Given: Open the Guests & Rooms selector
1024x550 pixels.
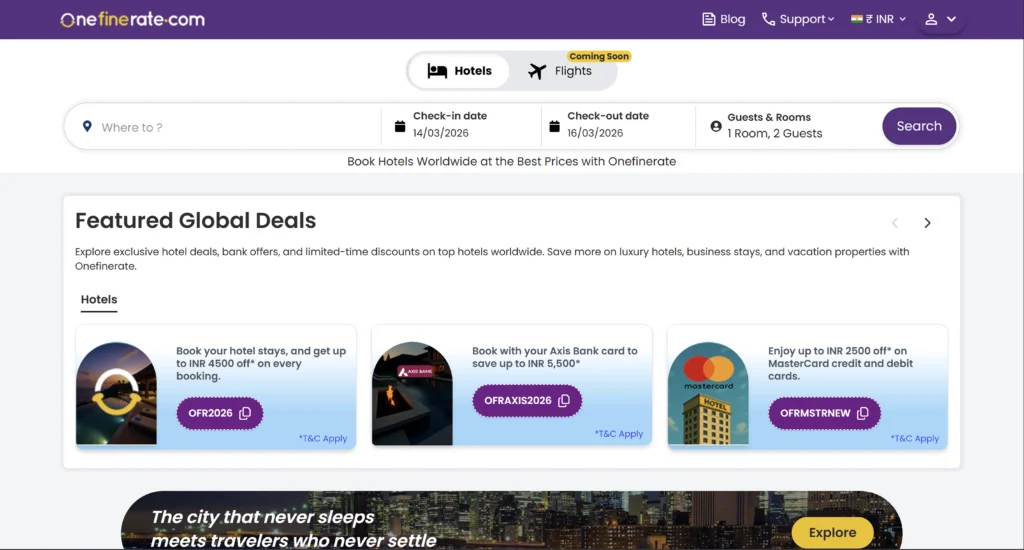Looking at the screenshot, I should [775, 126].
